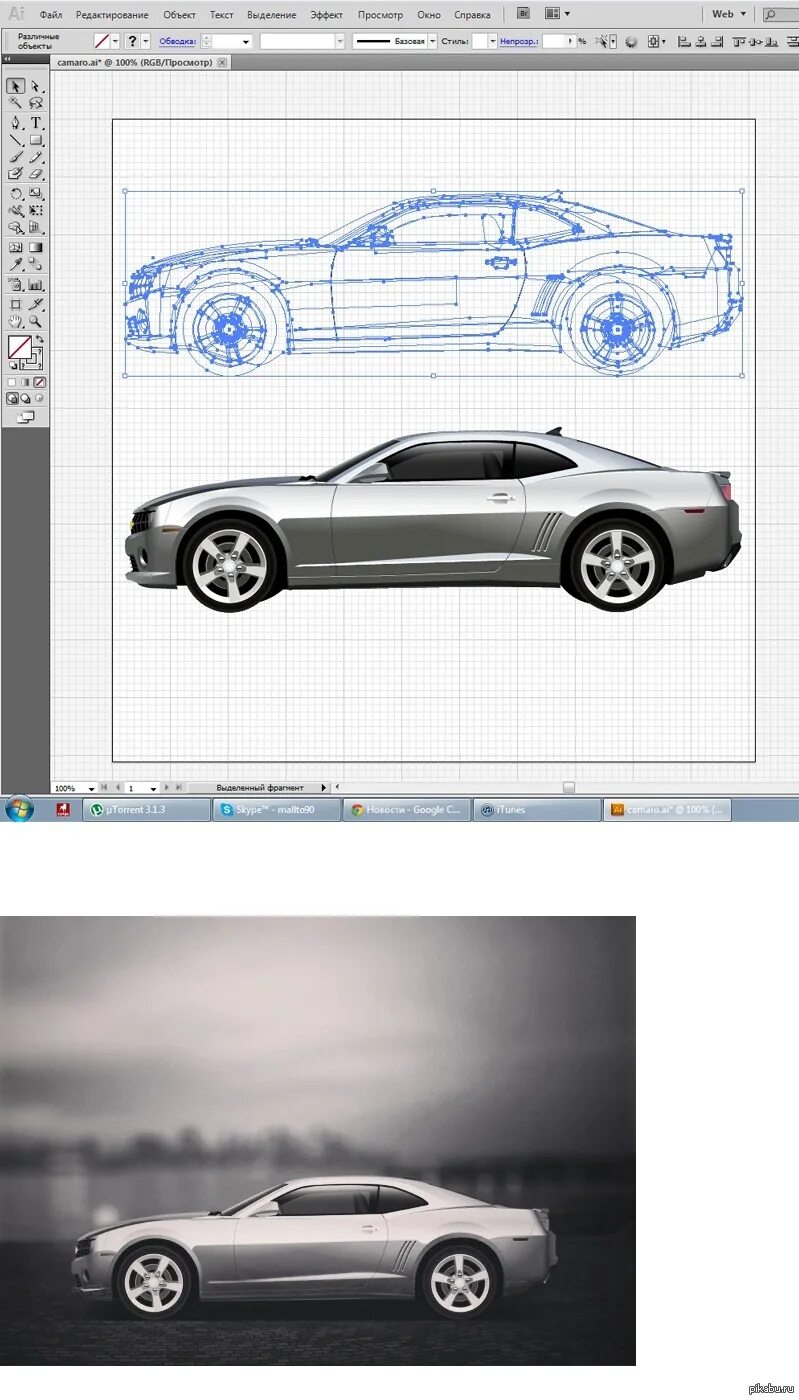Click the swap fill and stroke arrows
799x1400 pixels.
click(x=39, y=339)
